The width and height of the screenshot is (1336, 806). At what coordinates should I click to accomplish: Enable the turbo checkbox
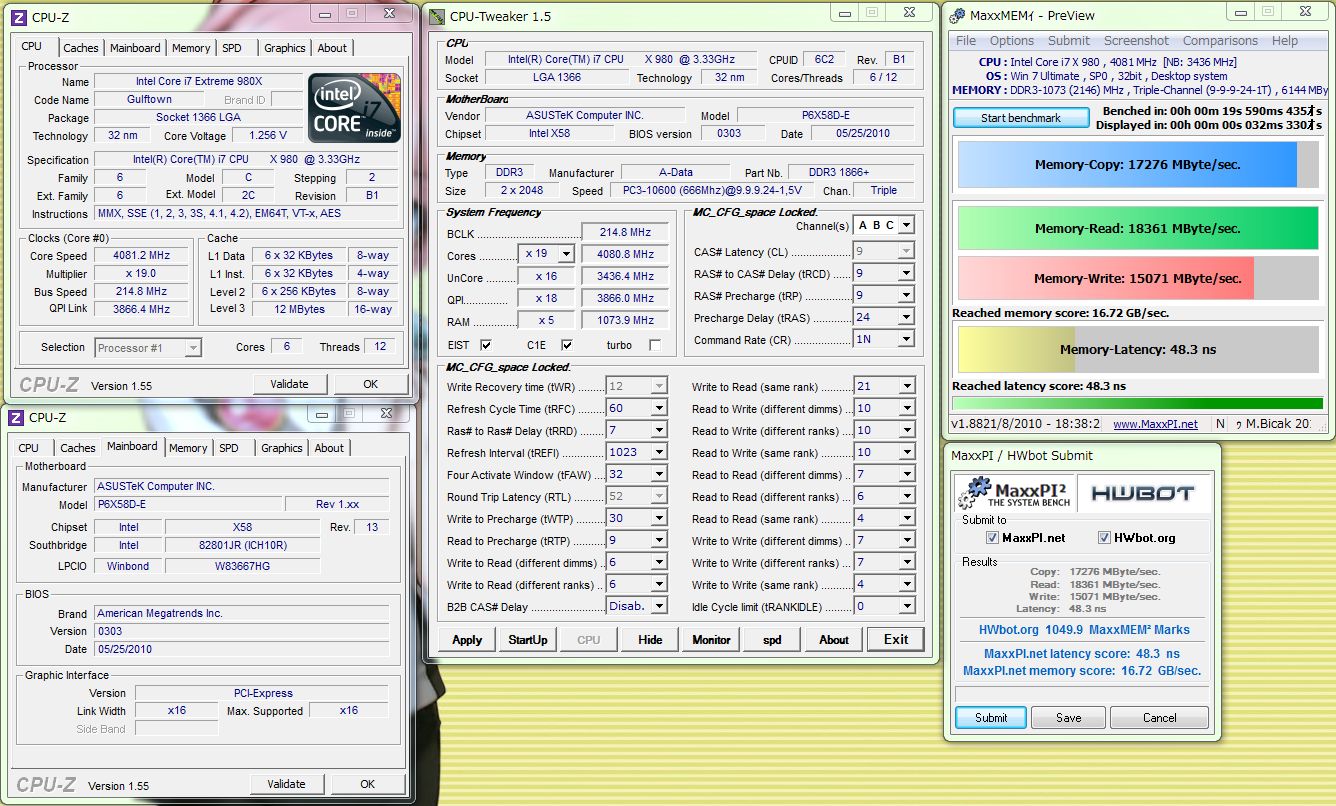pos(655,345)
